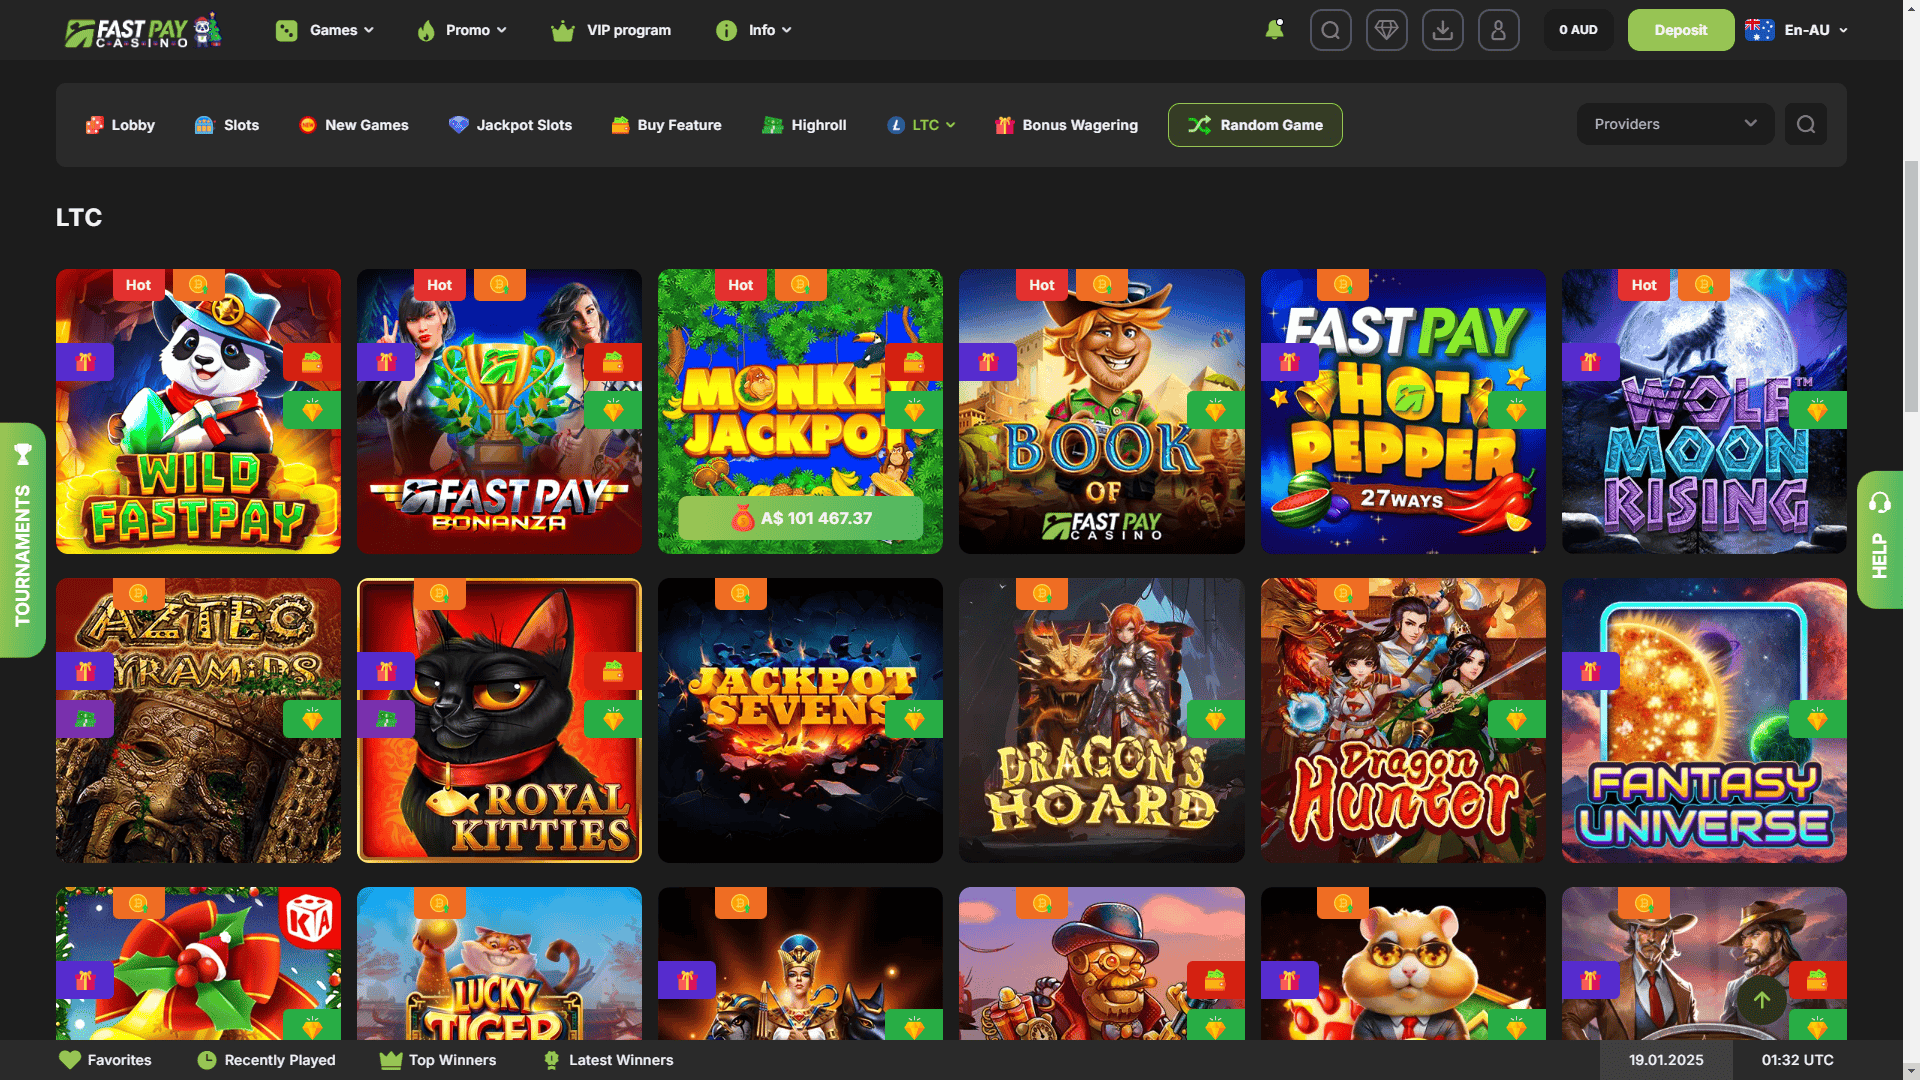
Task: Click the download app icon
Action: pyautogui.click(x=1442, y=30)
